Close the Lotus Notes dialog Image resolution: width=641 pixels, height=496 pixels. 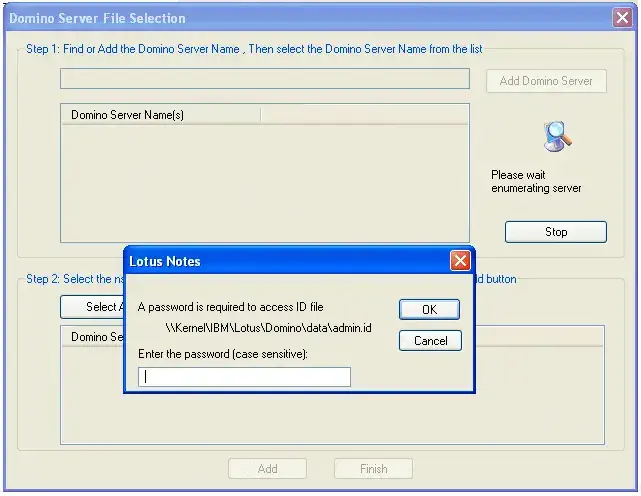click(460, 260)
